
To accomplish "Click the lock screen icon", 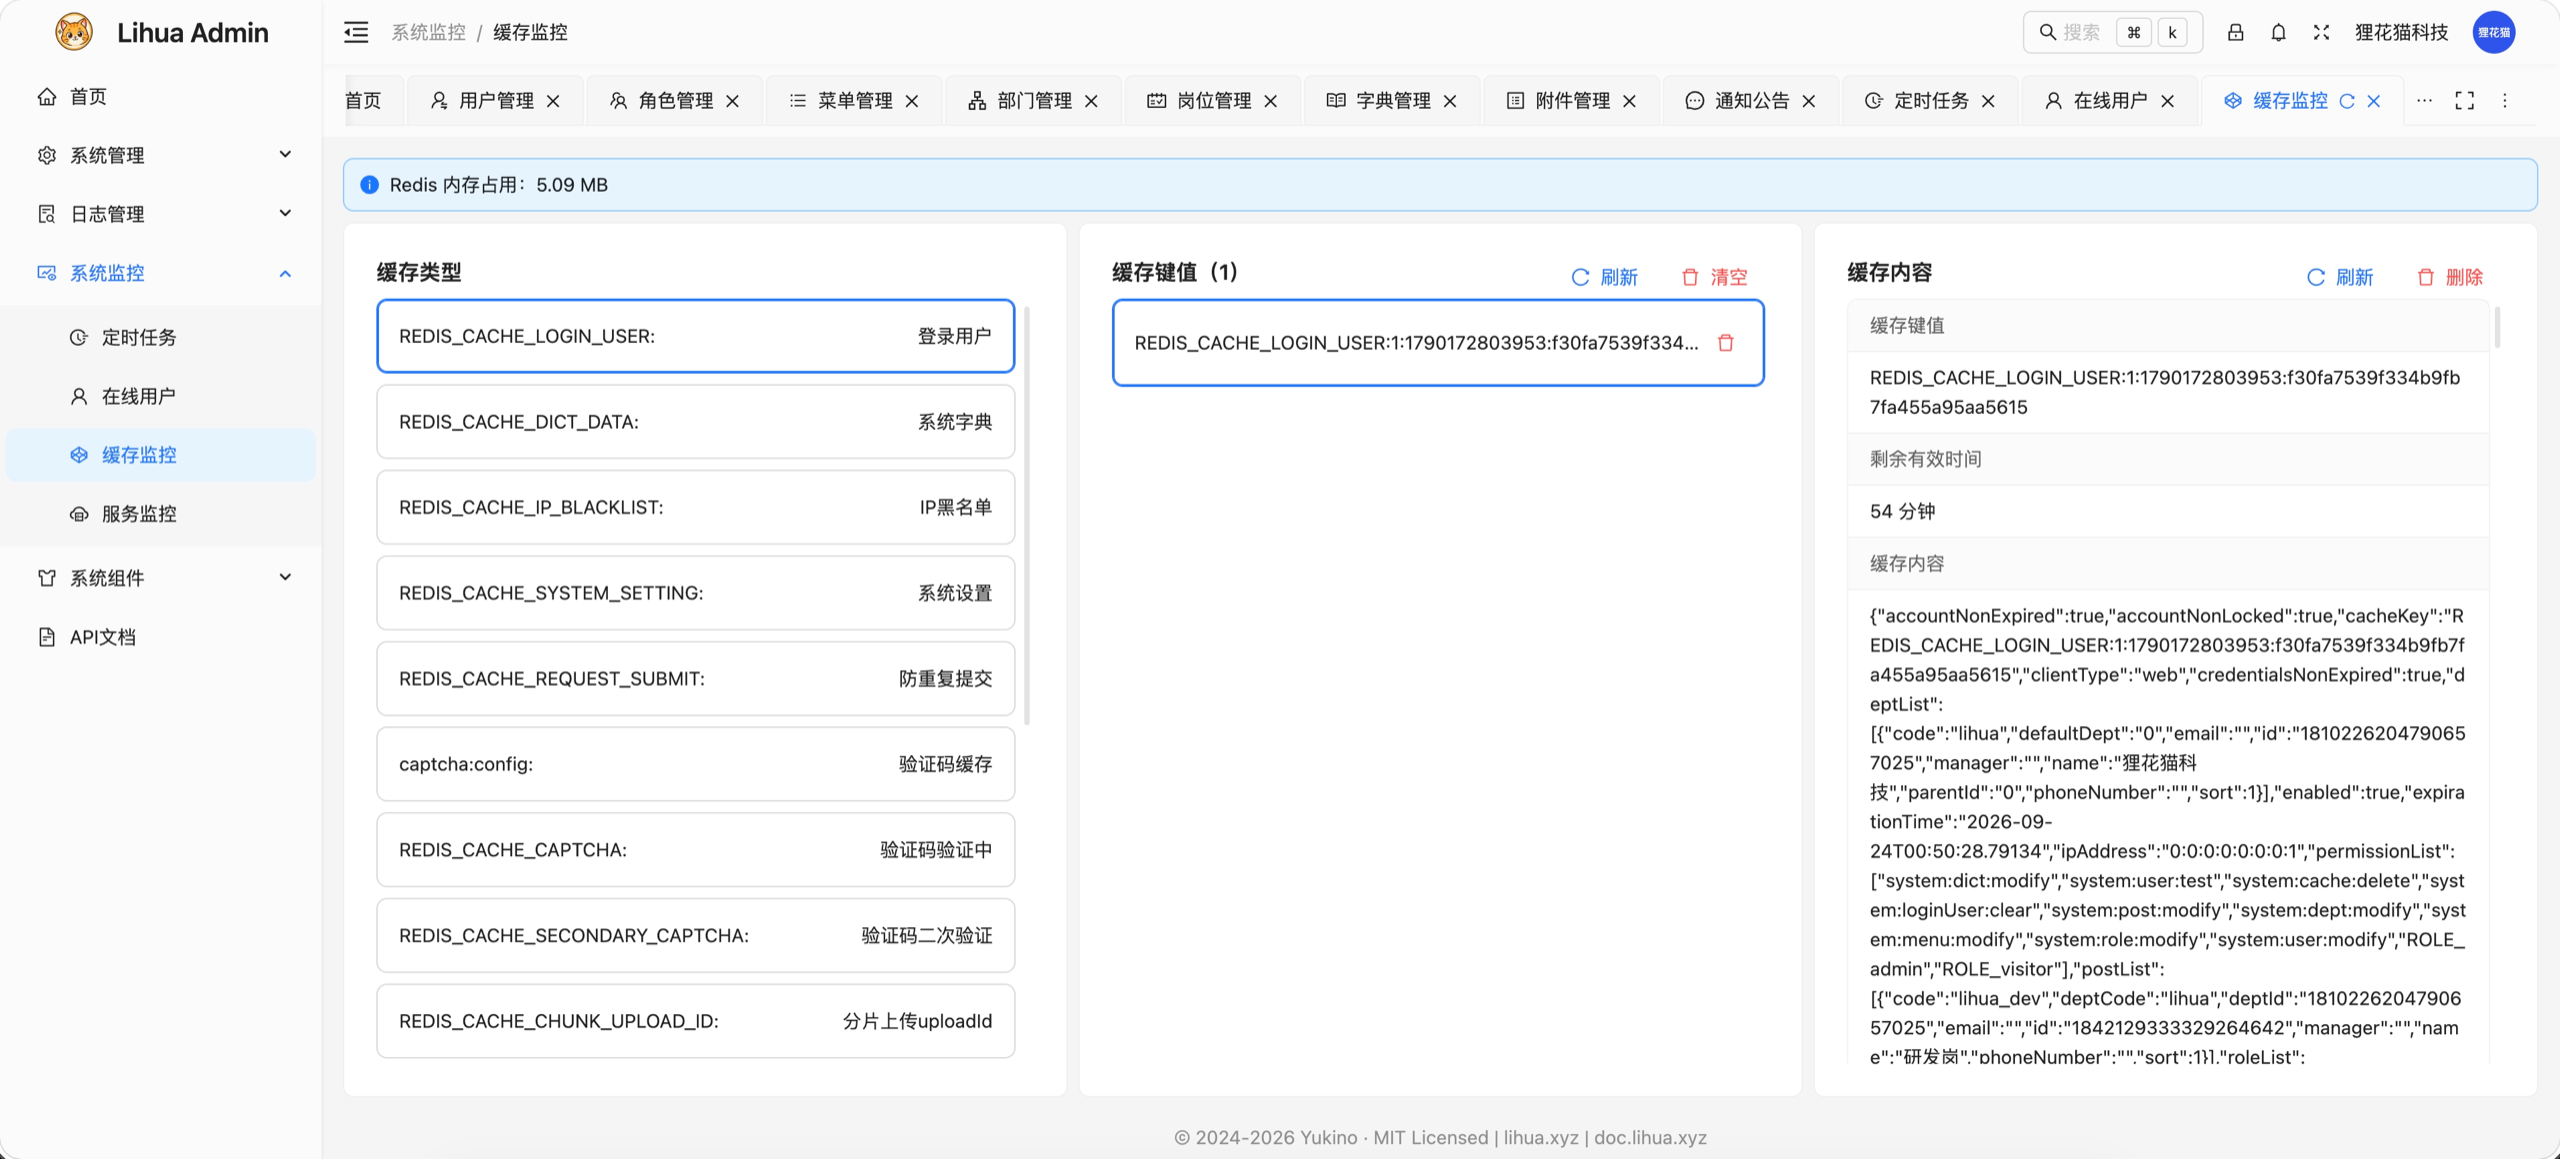I will [2235, 32].
